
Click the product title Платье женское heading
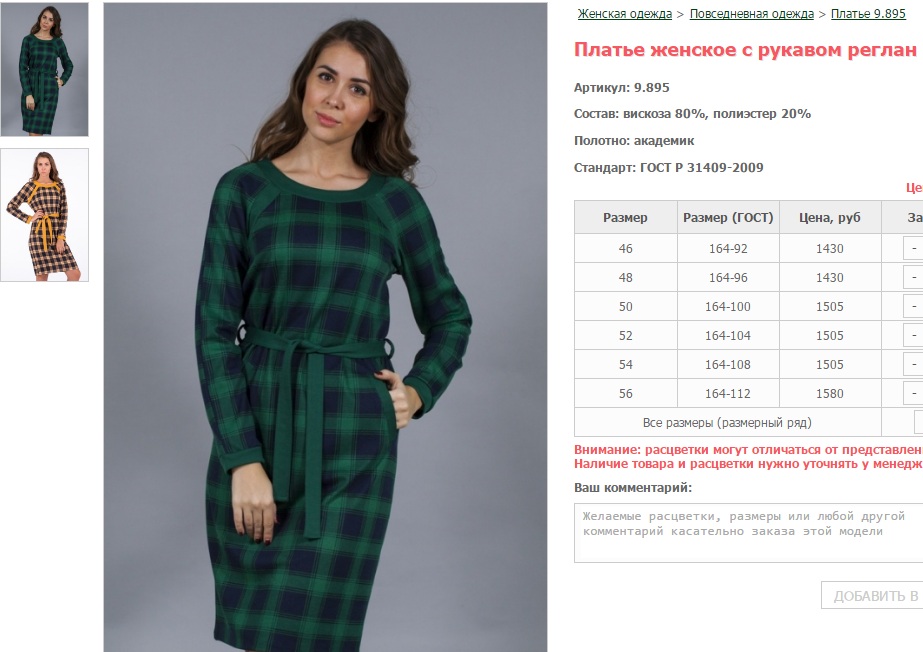(x=745, y=50)
